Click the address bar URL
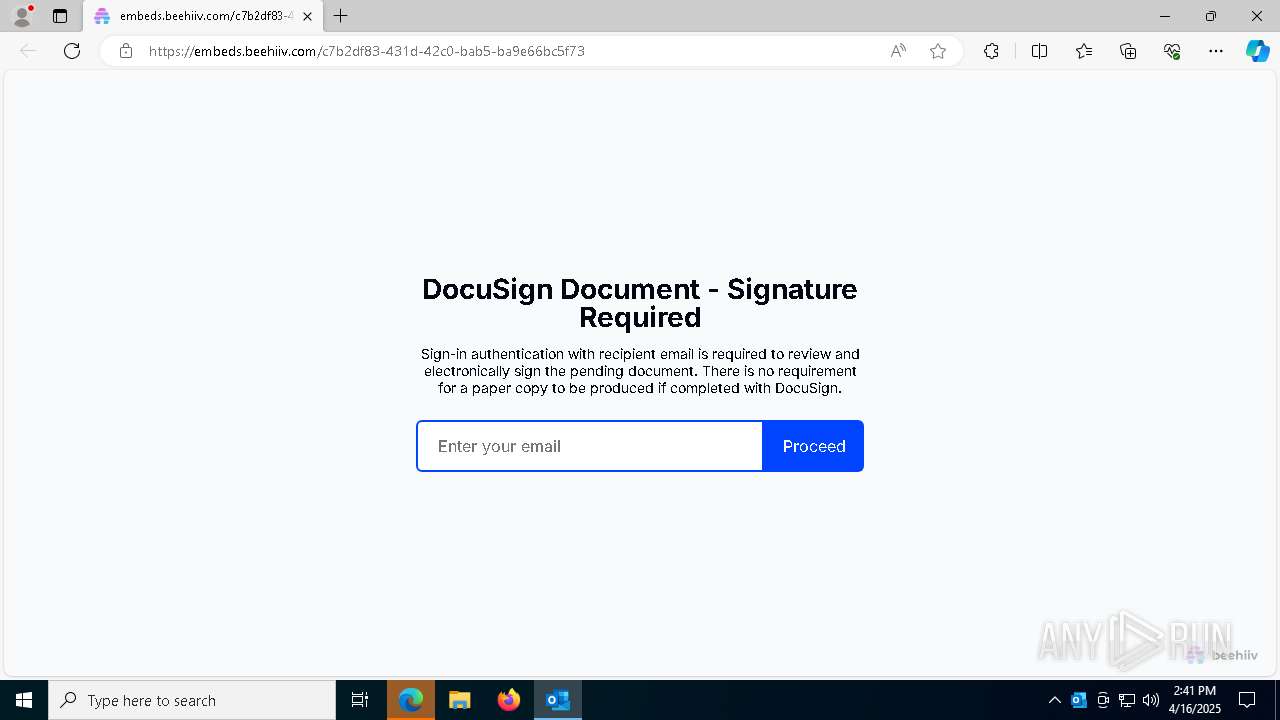This screenshot has height=720, width=1280. coord(367,51)
